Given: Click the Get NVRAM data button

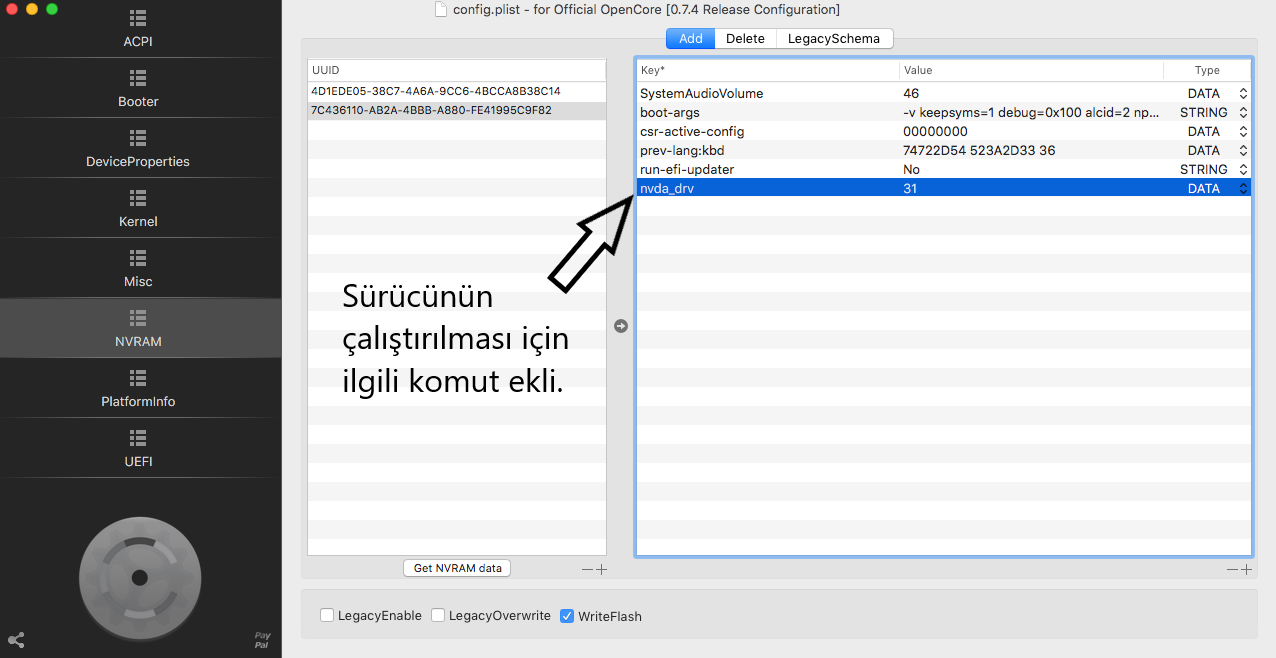Looking at the screenshot, I should click(457, 568).
